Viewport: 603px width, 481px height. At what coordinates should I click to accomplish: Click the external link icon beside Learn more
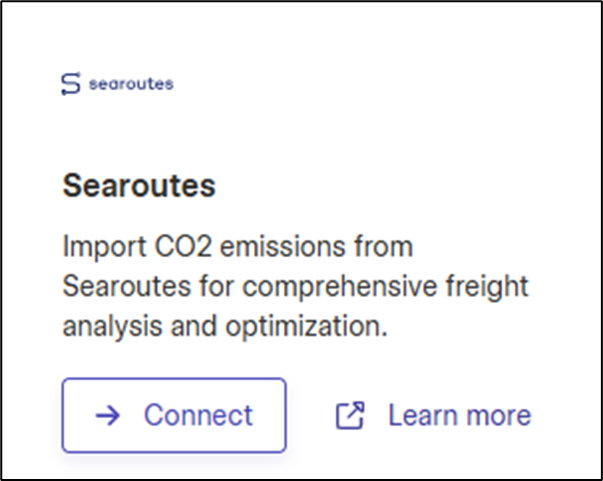tap(350, 415)
